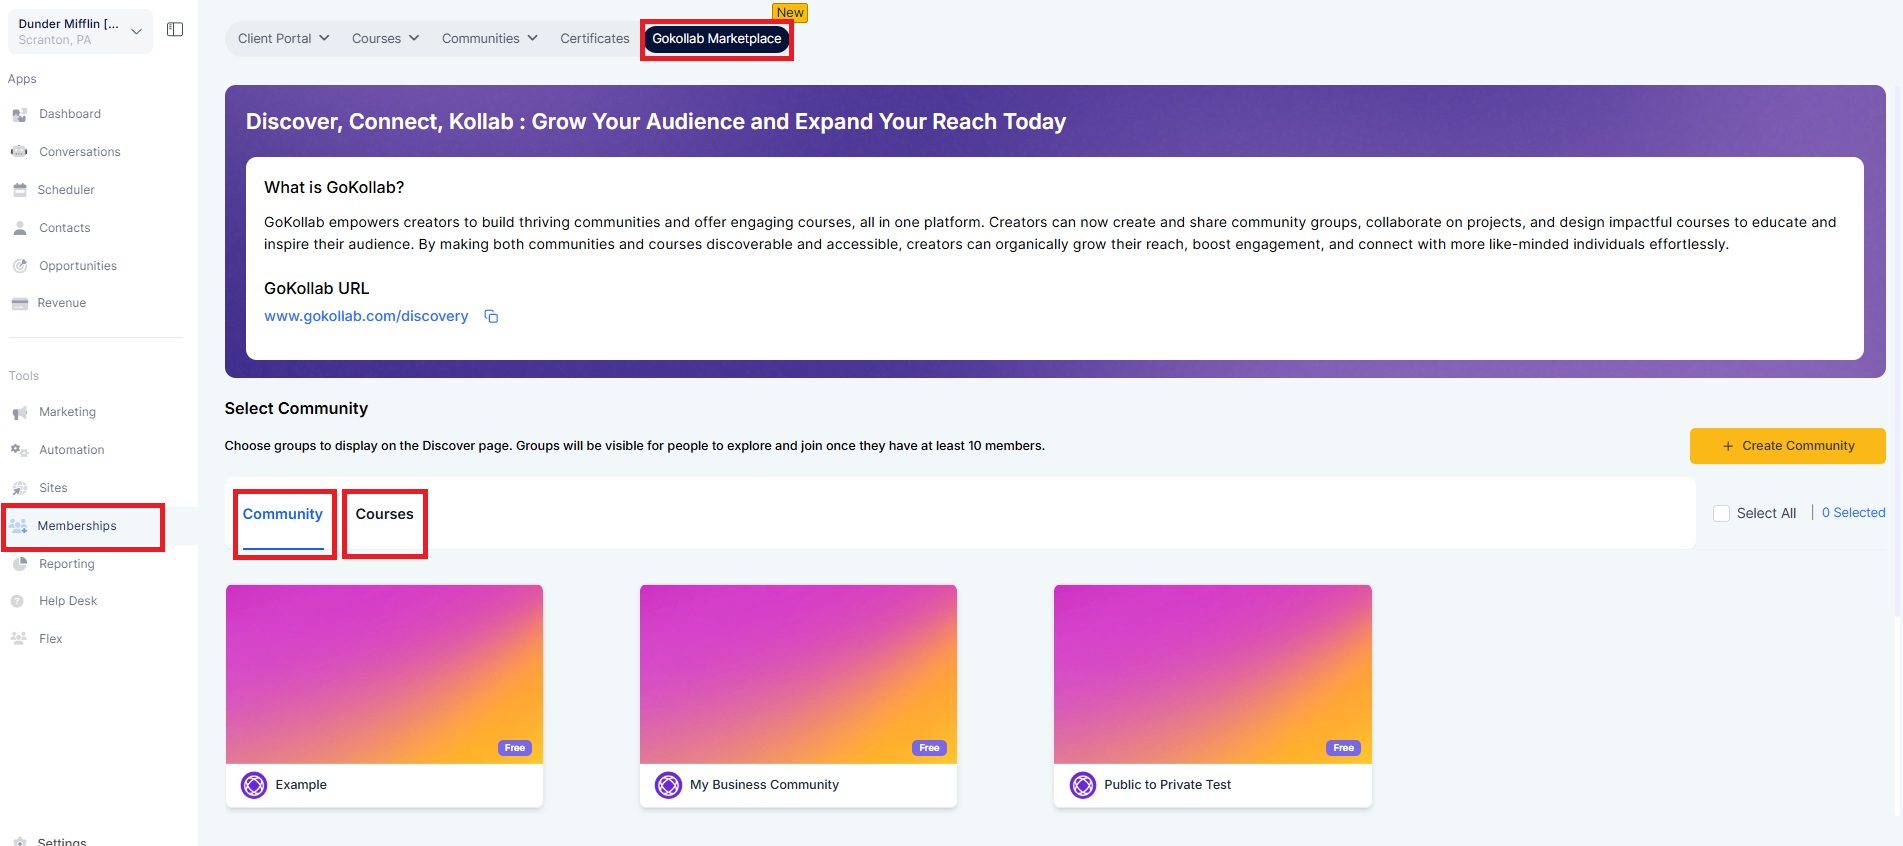Select the Public to Private Test thumbnail
The width and height of the screenshot is (1903, 846).
tap(1213, 674)
